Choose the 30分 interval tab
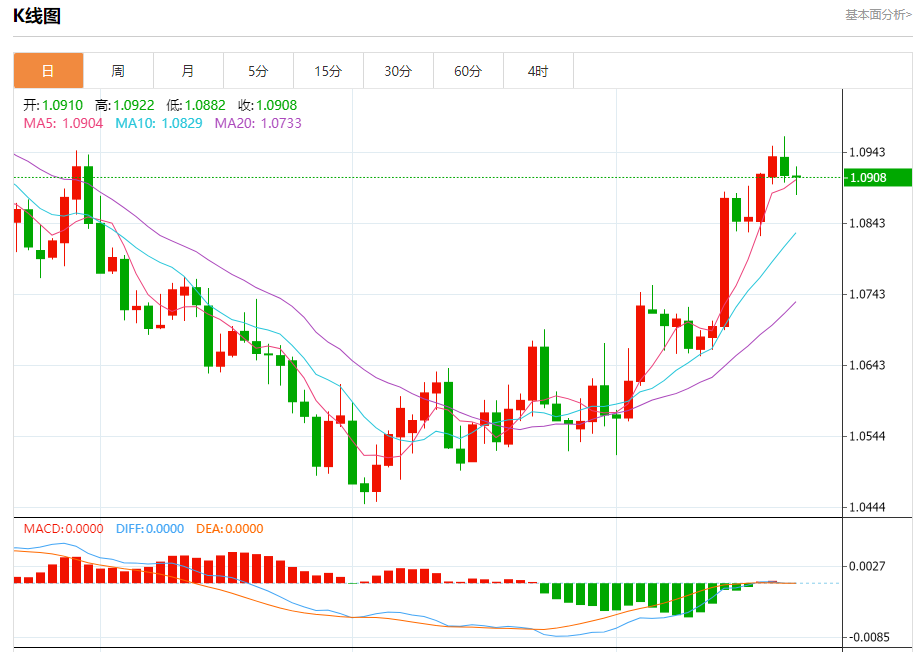 pyautogui.click(x=398, y=71)
